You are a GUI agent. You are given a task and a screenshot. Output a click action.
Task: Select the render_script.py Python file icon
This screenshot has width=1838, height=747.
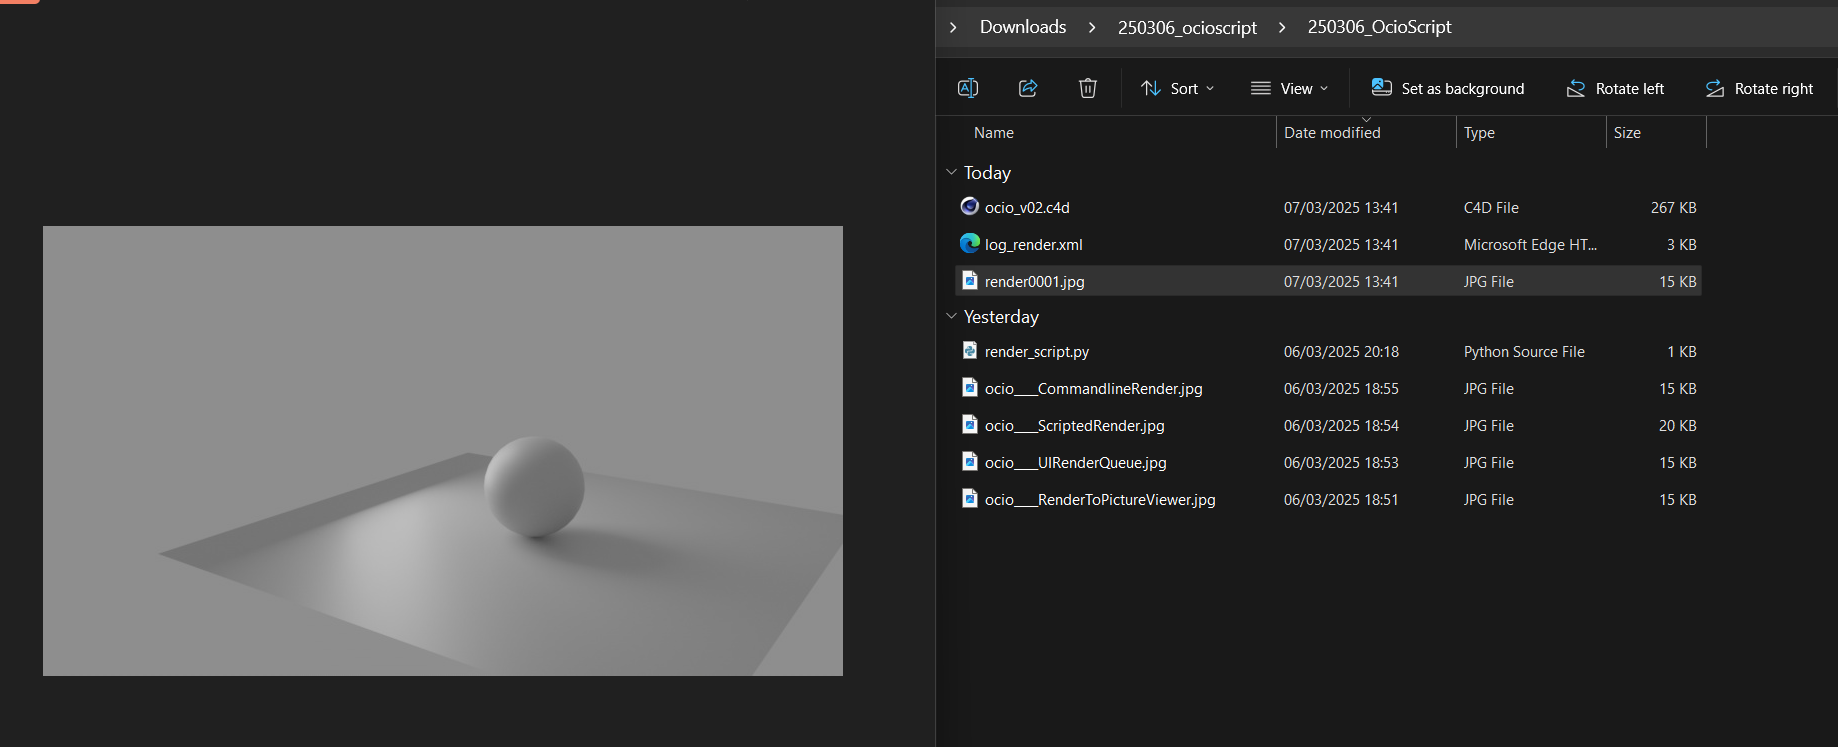[x=969, y=350]
